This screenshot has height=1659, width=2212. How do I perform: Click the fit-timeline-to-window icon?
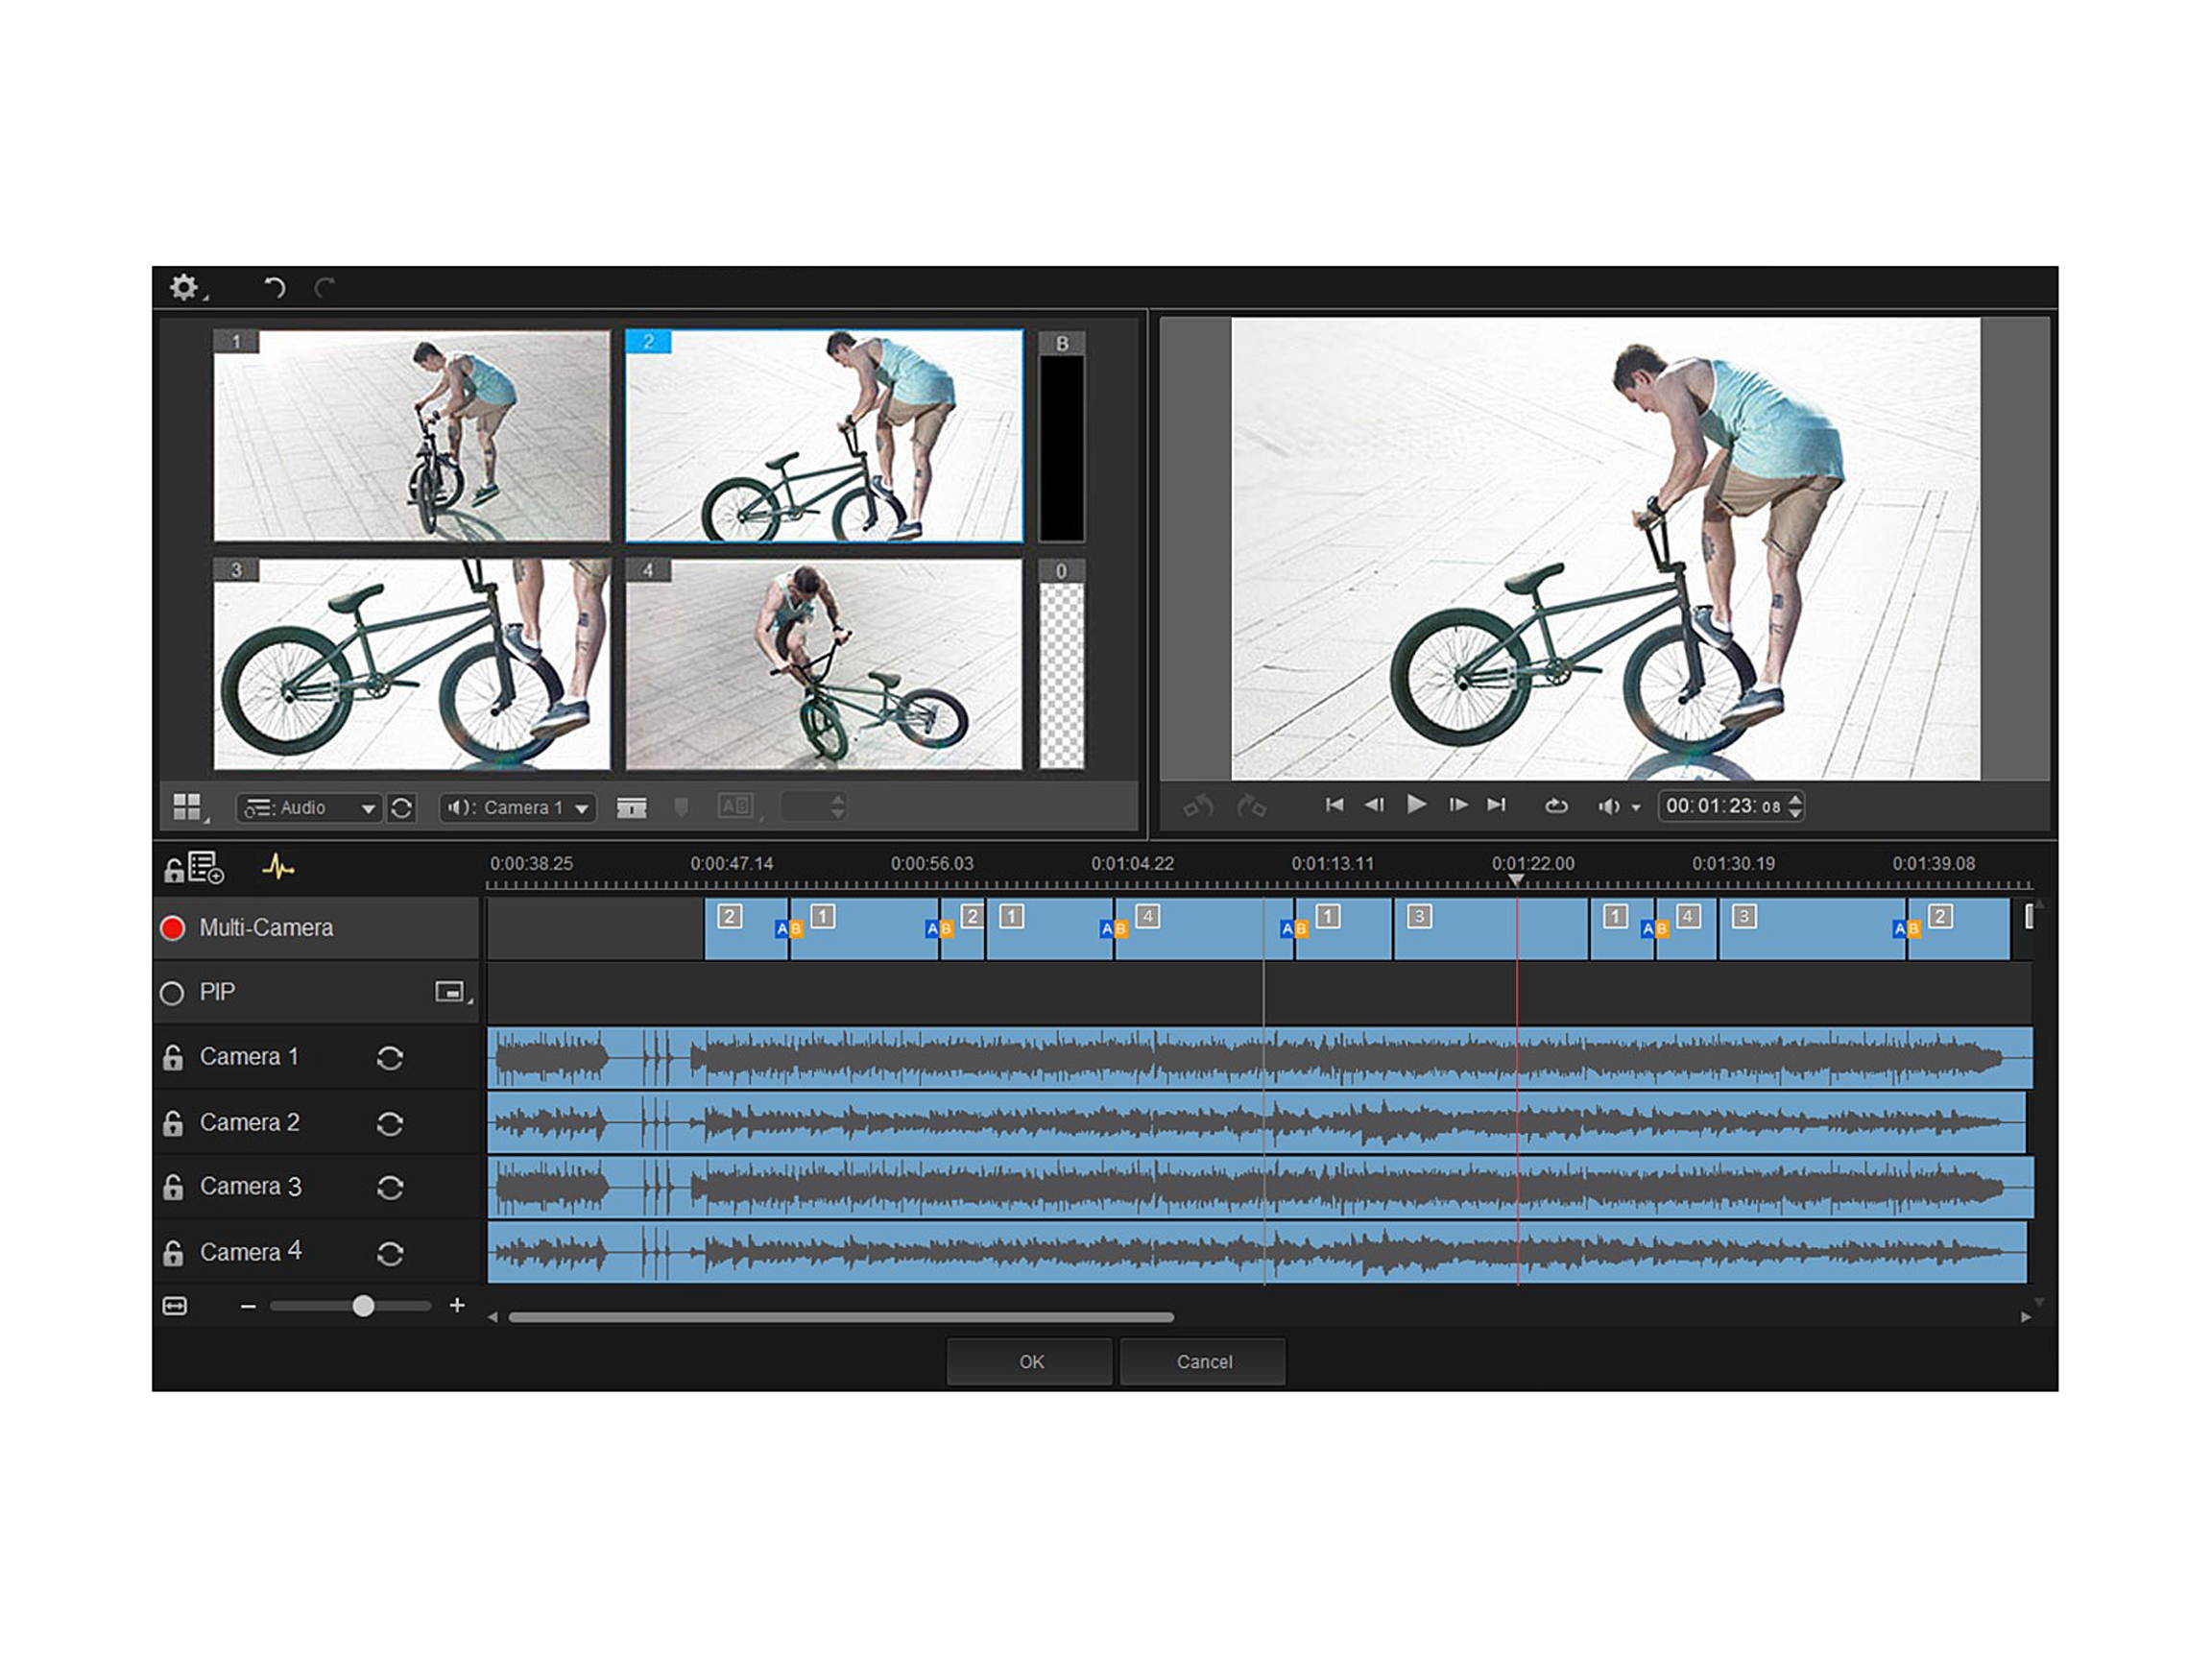(x=174, y=1306)
